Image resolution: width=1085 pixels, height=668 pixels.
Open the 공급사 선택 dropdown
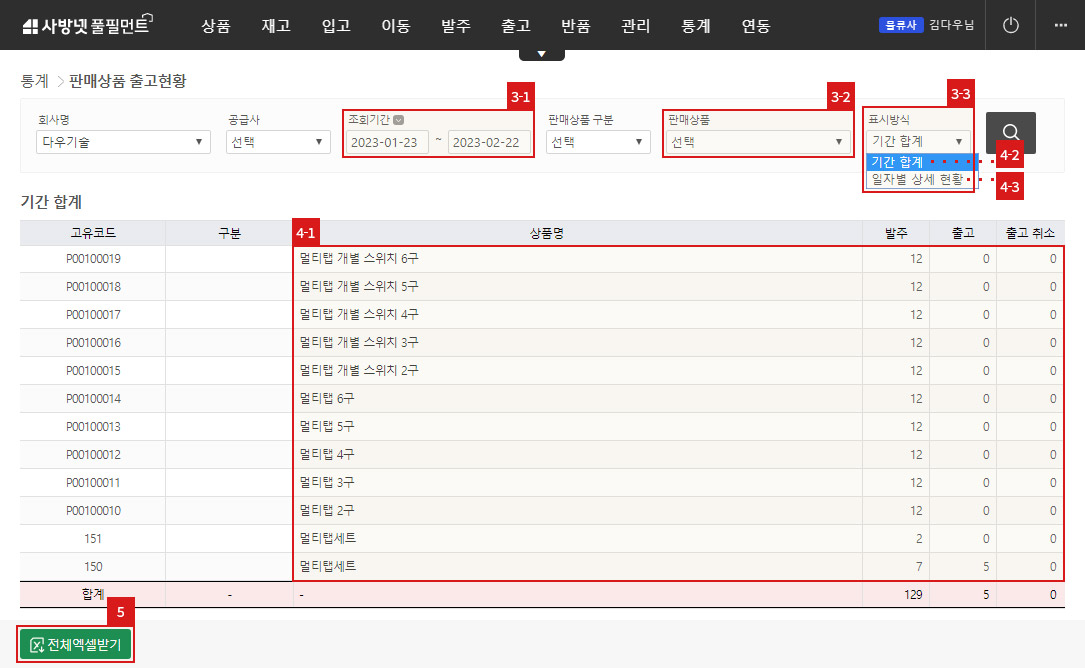(x=277, y=142)
